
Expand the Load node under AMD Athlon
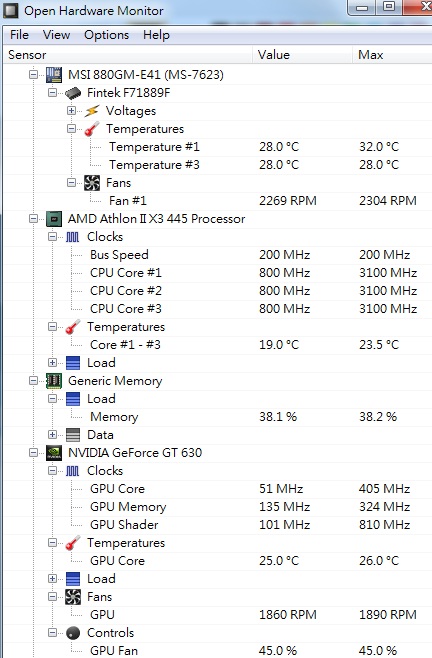pos(52,363)
